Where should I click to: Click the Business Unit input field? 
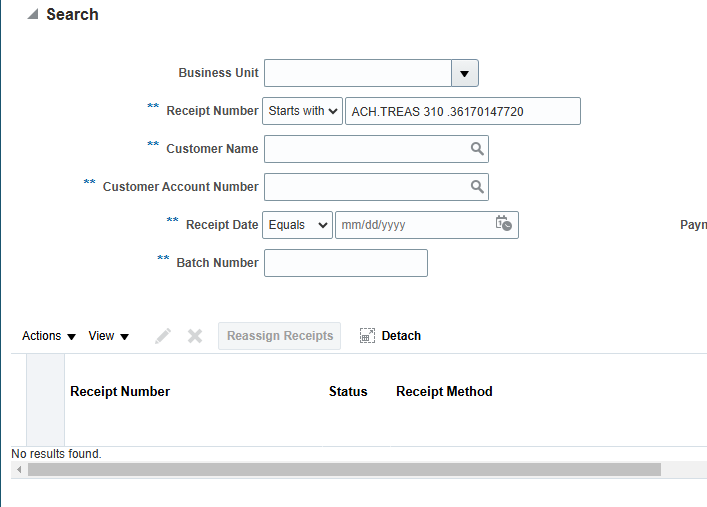(x=358, y=73)
